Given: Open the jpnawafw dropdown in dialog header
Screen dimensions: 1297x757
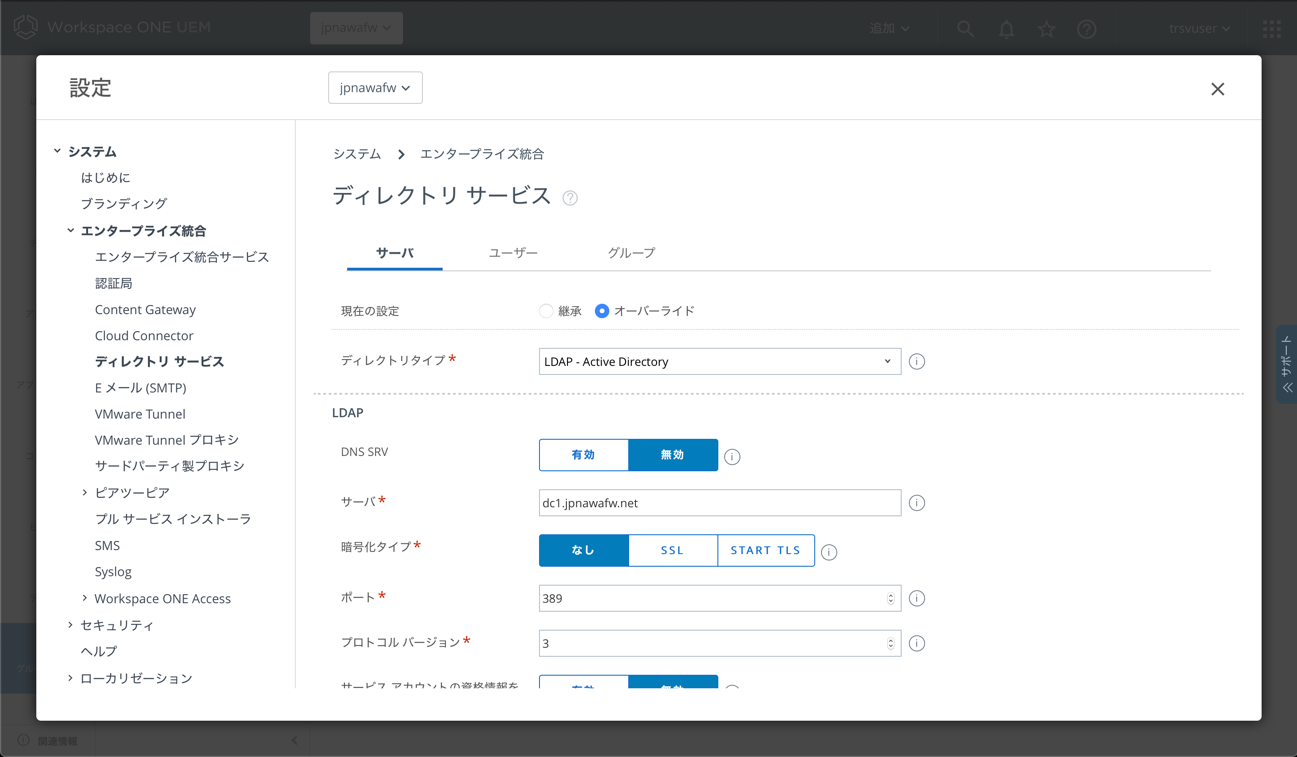Looking at the screenshot, I should pyautogui.click(x=375, y=88).
